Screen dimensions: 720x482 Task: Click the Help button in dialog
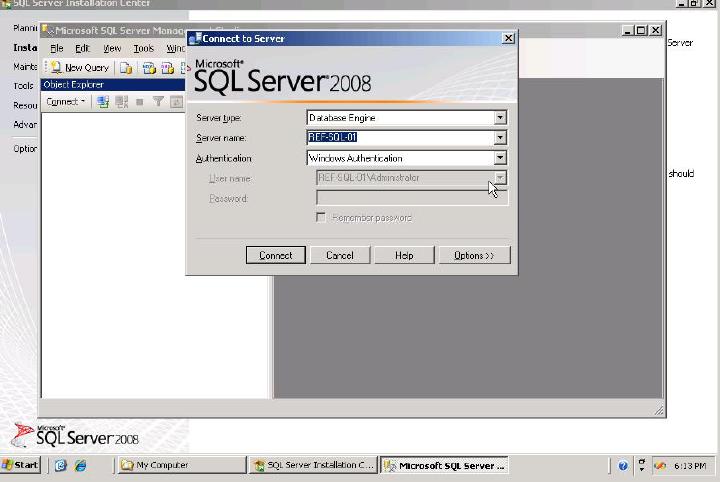point(404,255)
